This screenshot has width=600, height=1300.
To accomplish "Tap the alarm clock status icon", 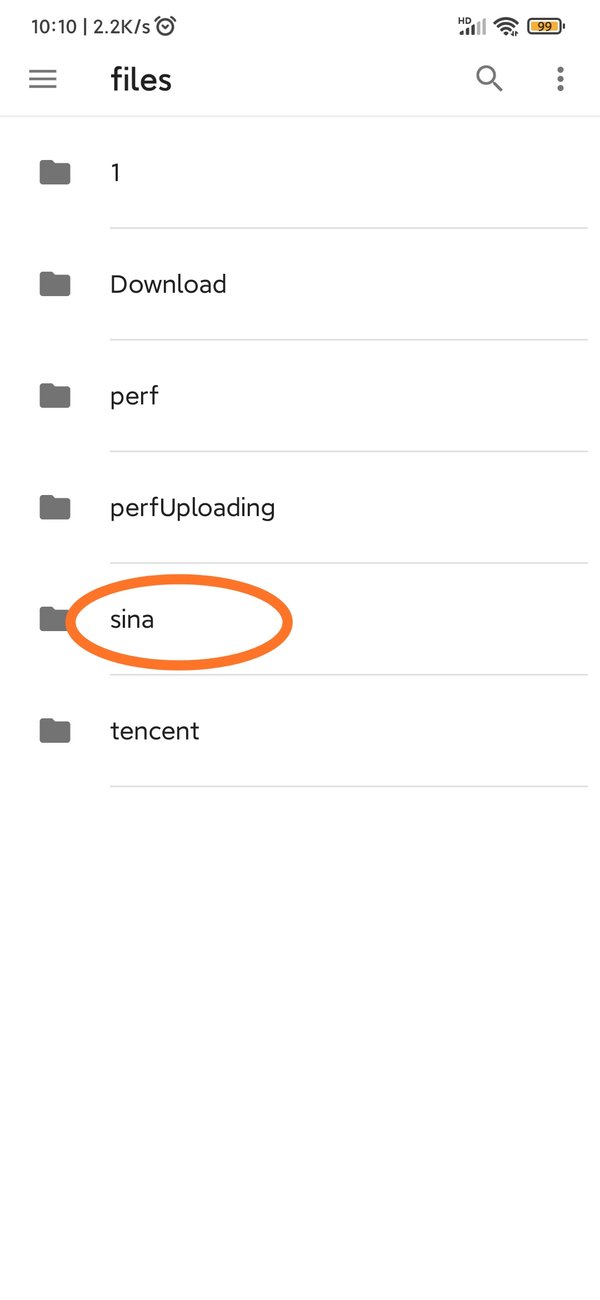I will click(x=165, y=27).
